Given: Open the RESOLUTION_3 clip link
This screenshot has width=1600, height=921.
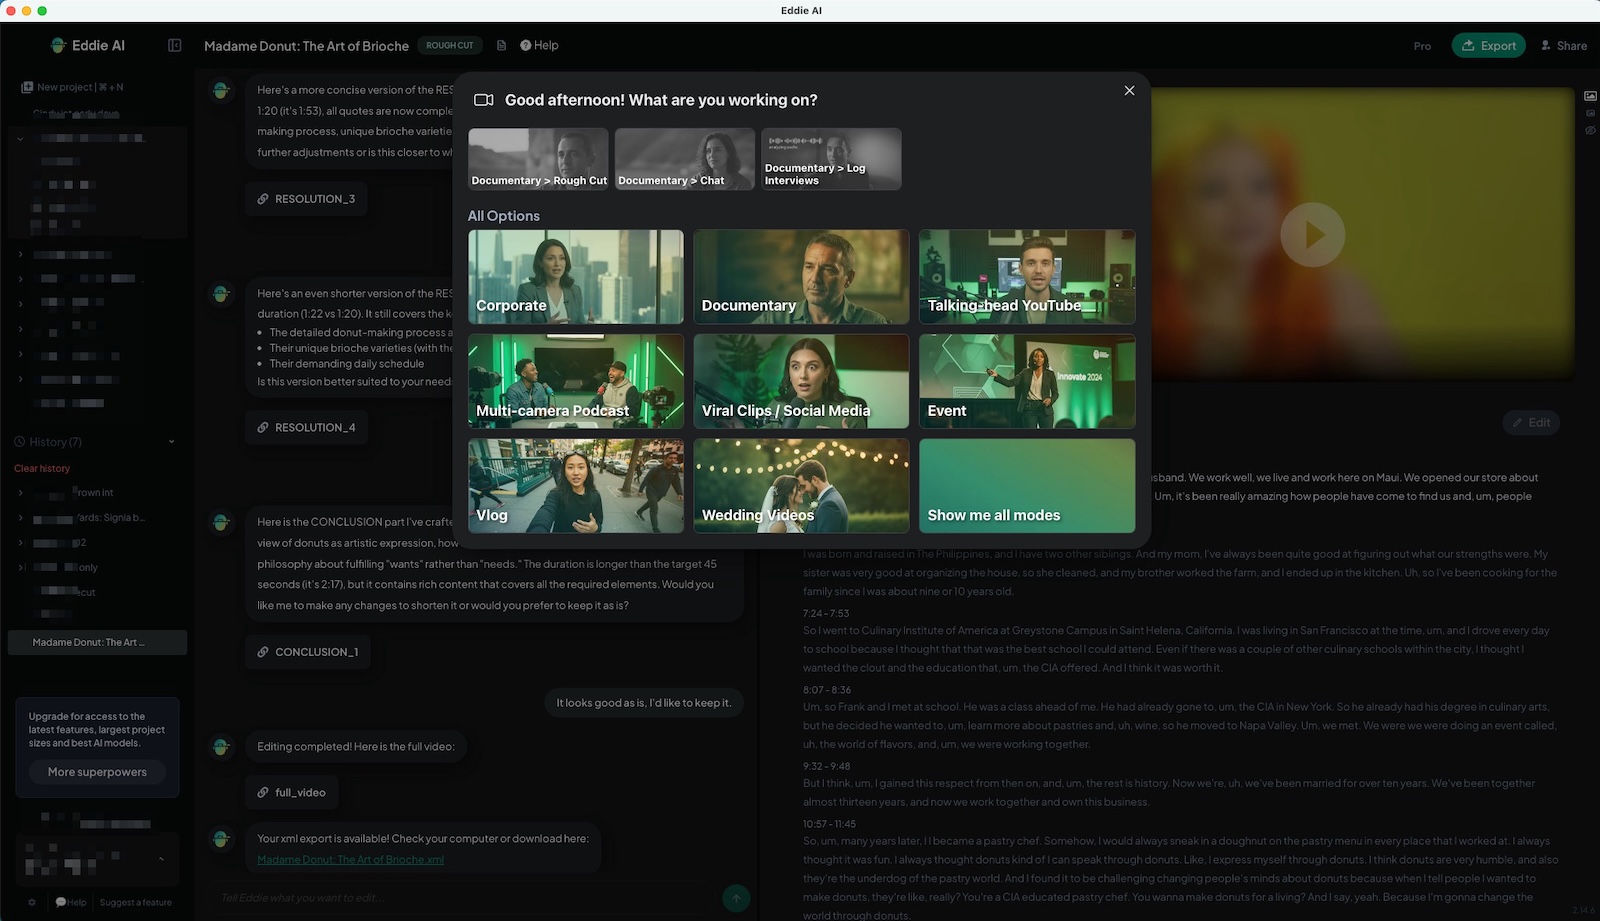Looking at the screenshot, I should click(305, 199).
